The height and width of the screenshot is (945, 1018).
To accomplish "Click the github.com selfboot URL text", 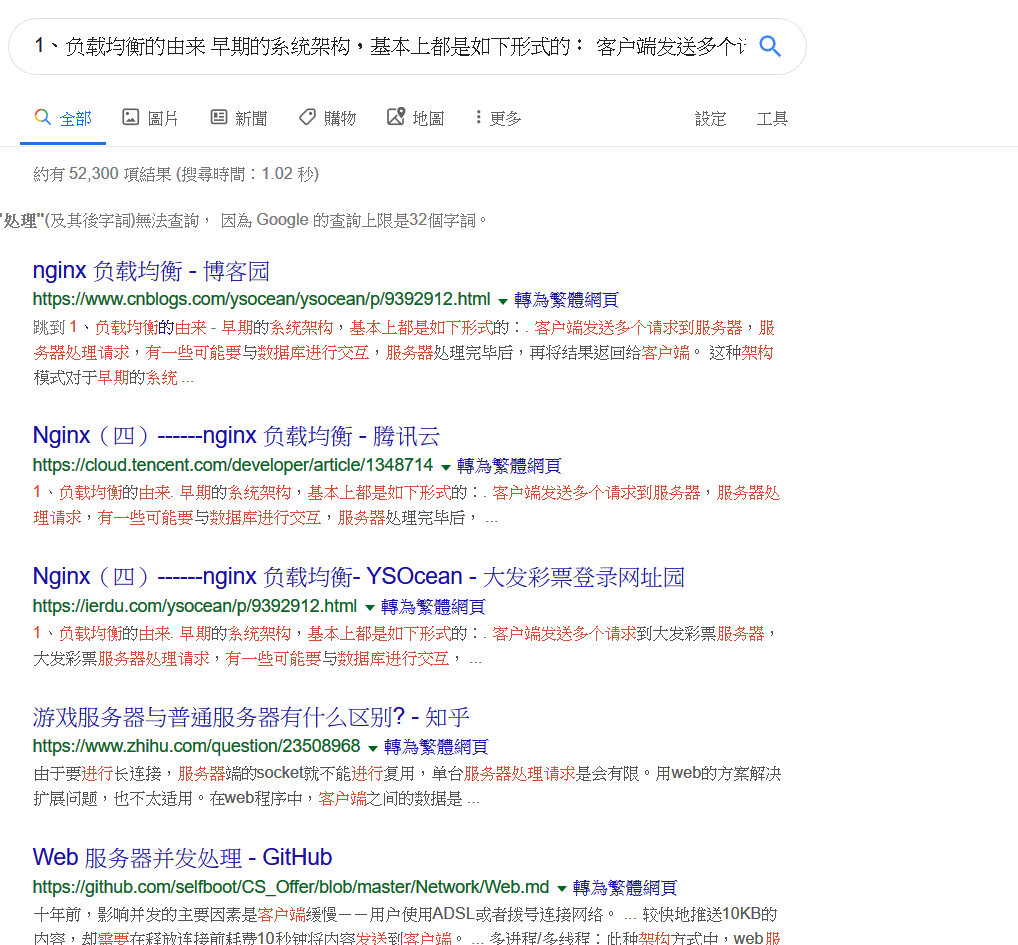I will point(291,887).
